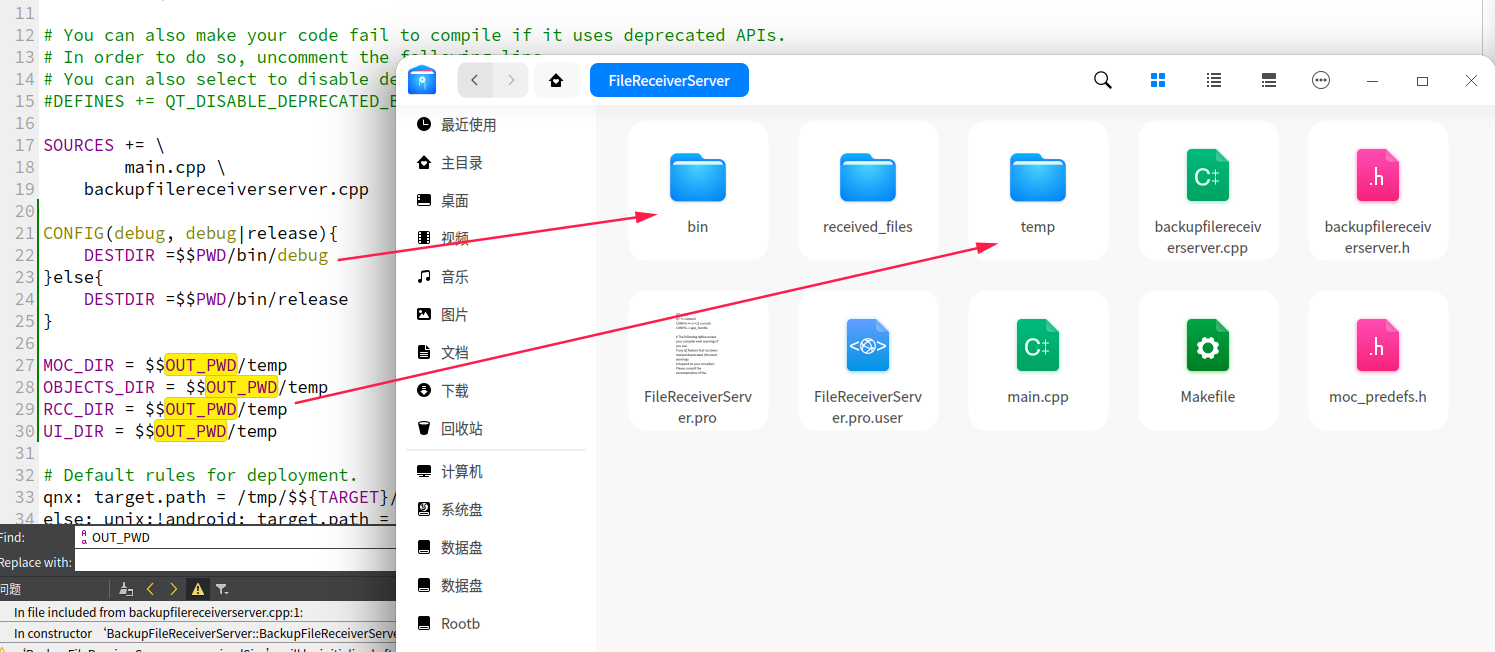Open the issues filter dropdown
The height and width of the screenshot is (652, 1495).
pos(222,590)
